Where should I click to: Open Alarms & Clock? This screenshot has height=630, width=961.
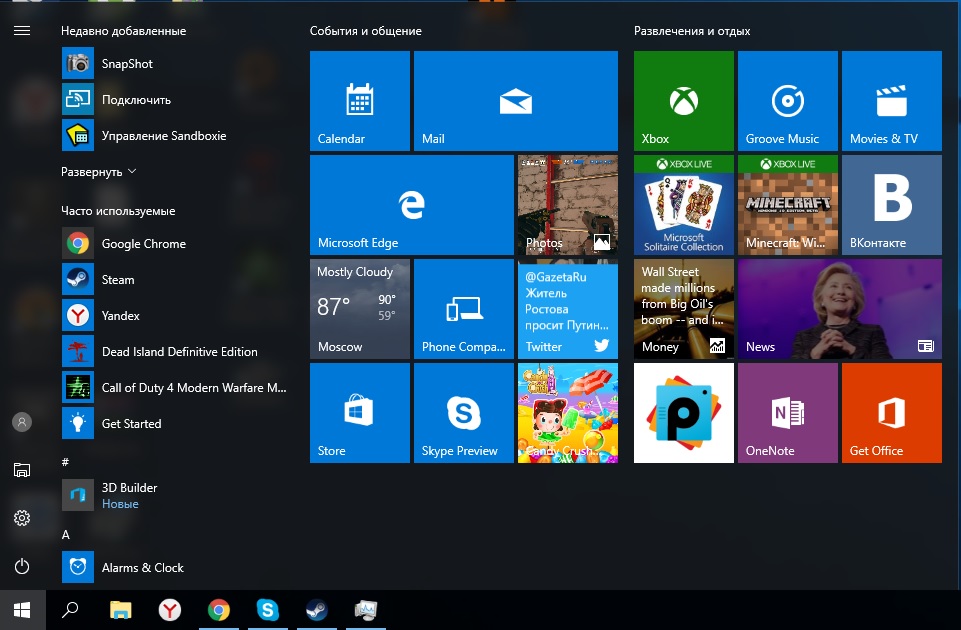tap(177, 567)
